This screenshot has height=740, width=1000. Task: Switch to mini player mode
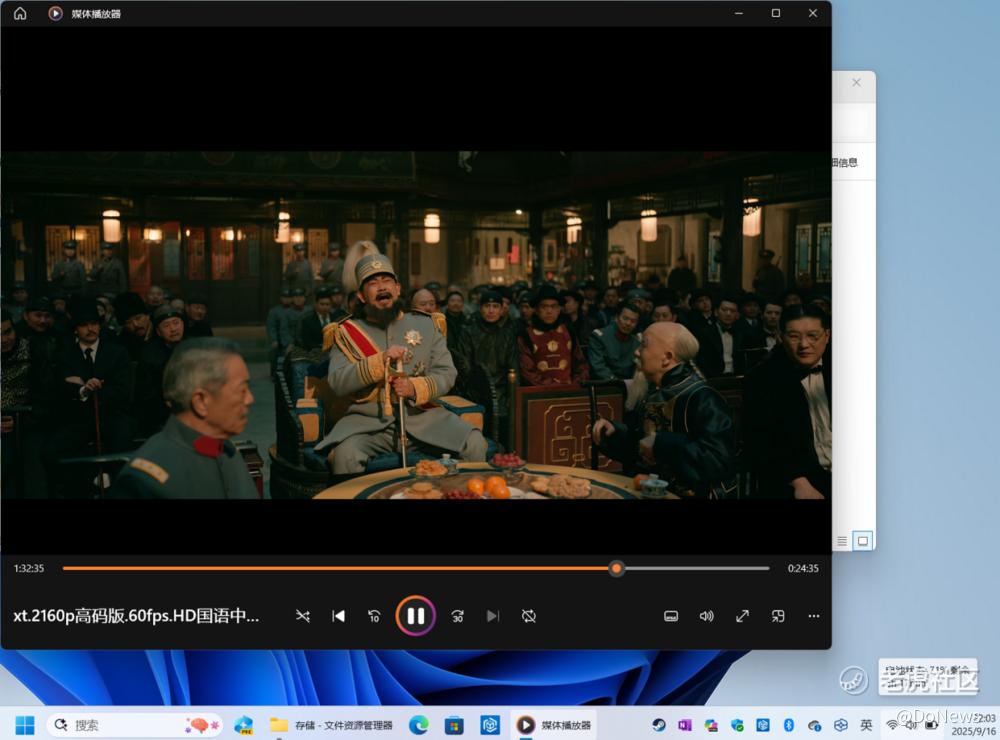click(x=778, y=616)
